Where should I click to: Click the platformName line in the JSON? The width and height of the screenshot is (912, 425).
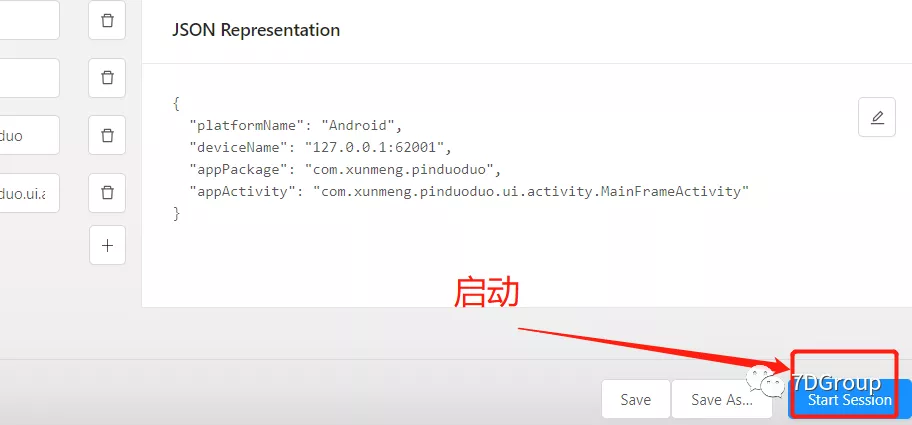pos(296,126)
